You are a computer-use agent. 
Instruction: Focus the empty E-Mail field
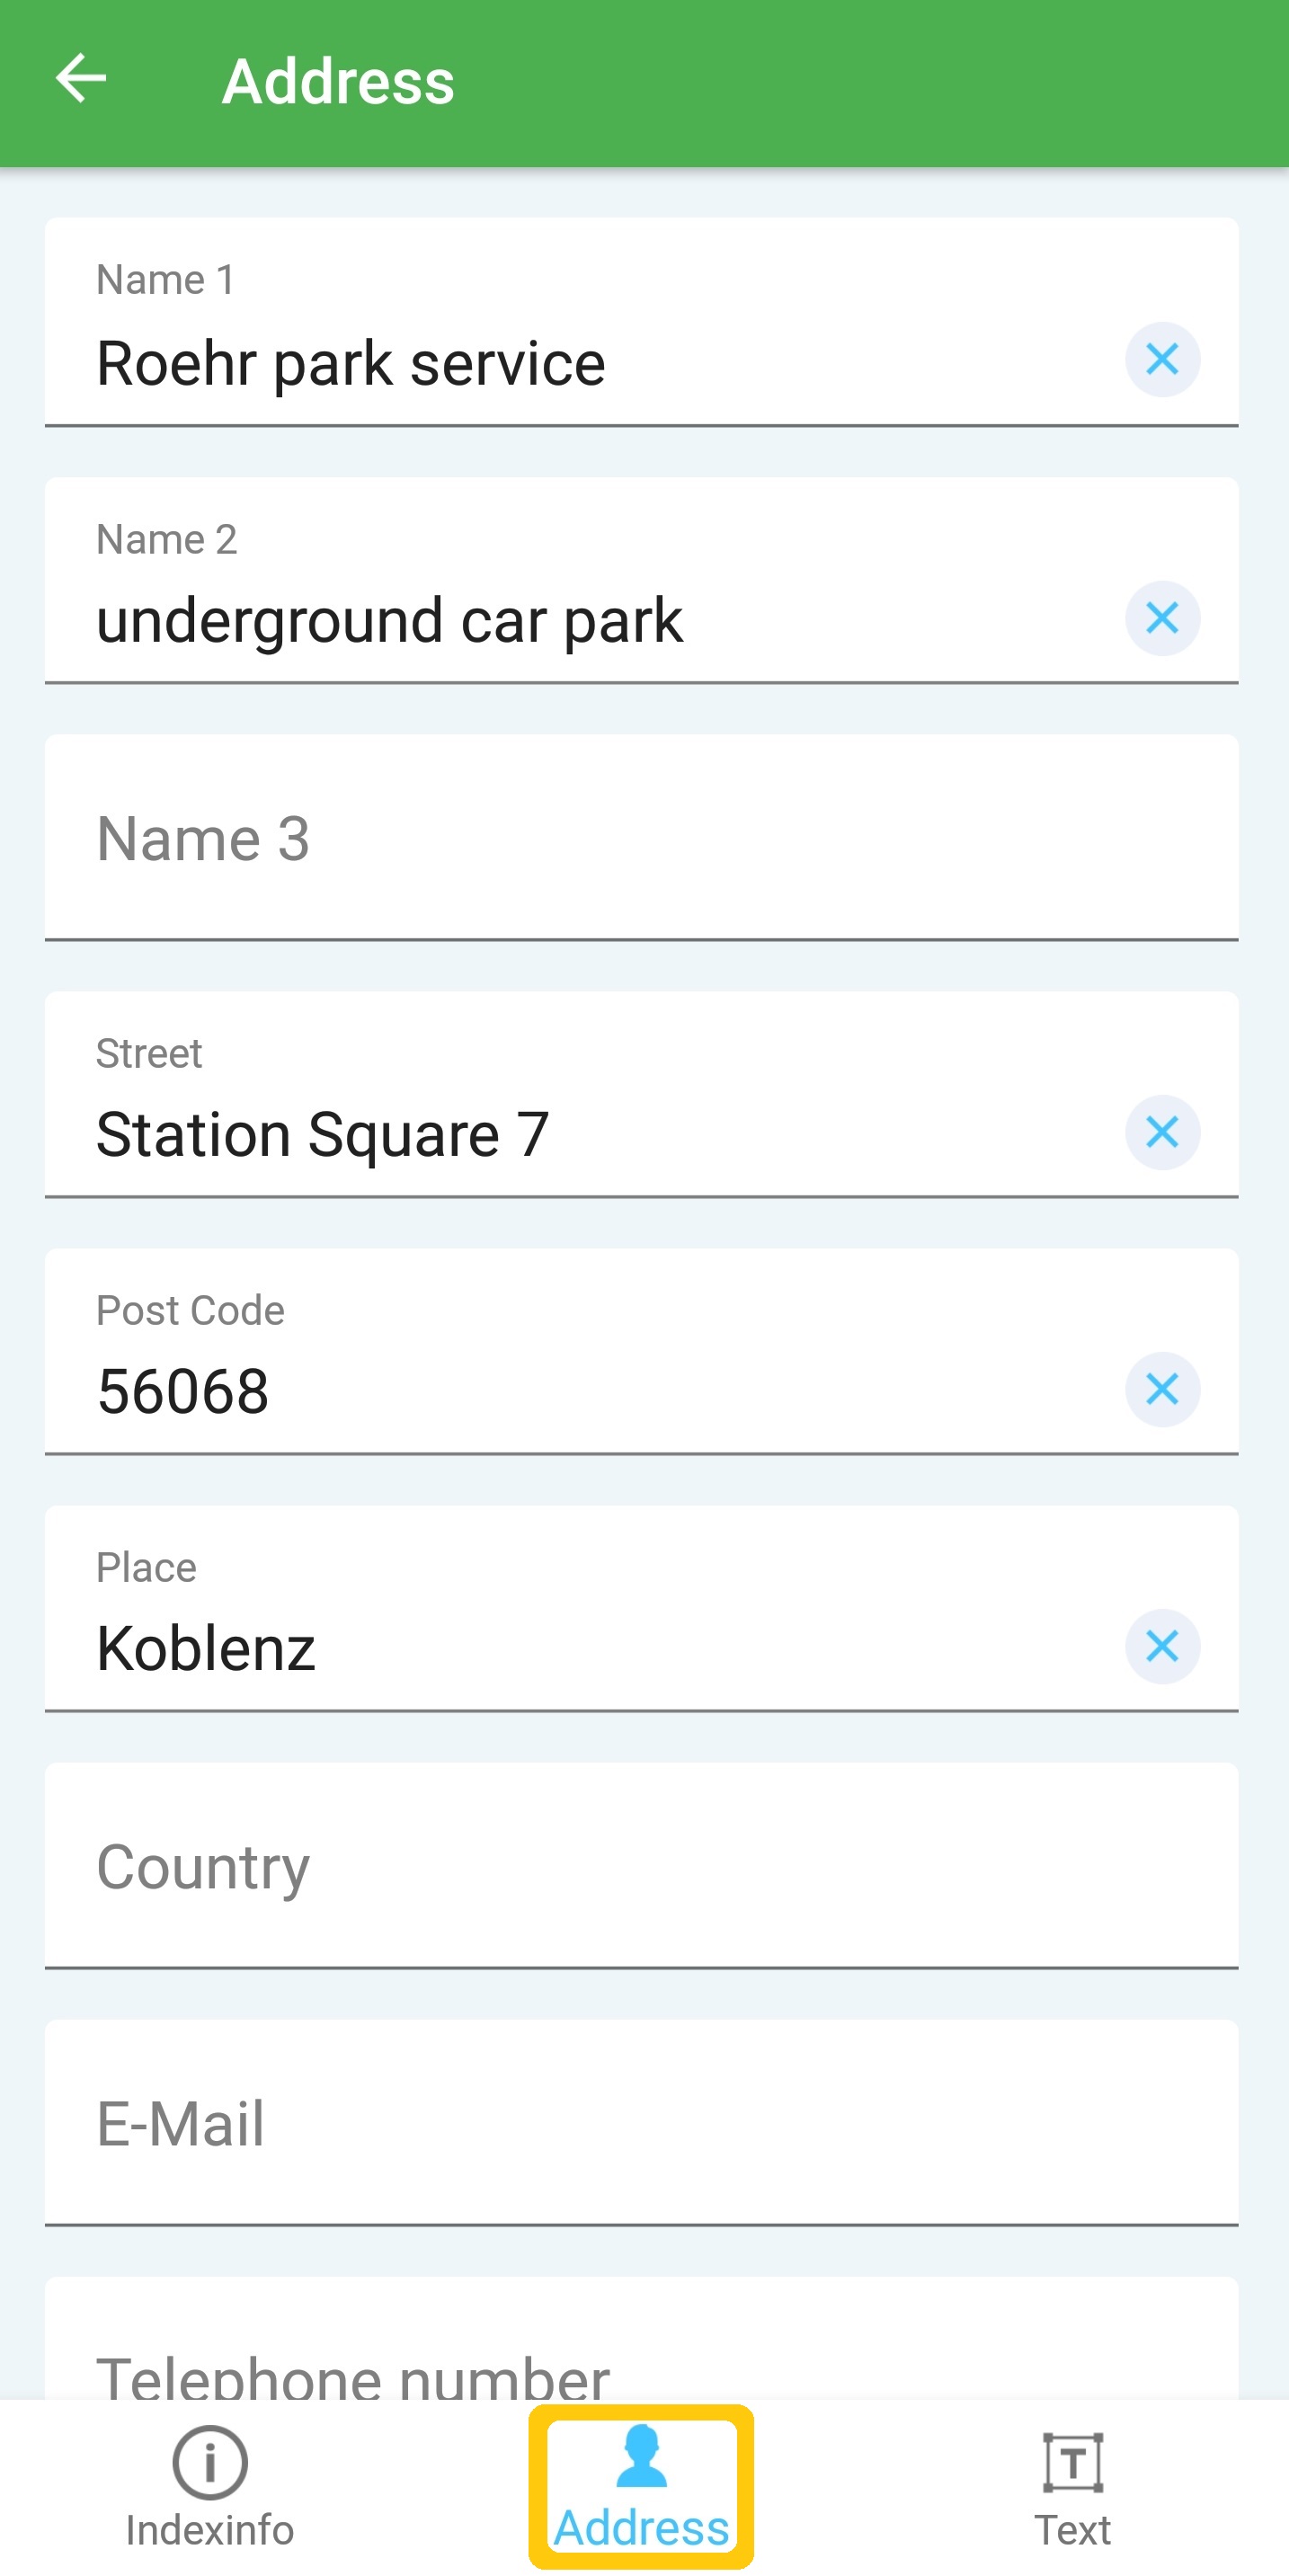640,2124
